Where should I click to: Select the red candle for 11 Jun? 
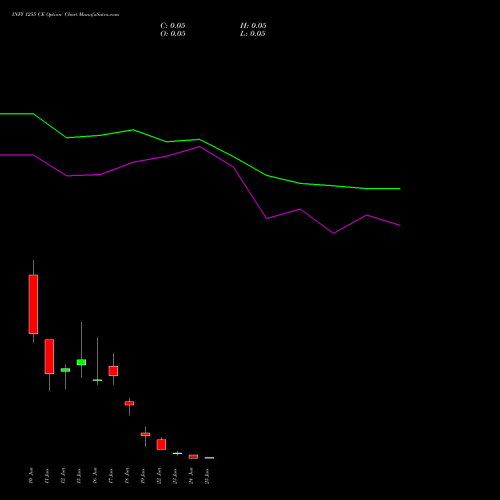point(49,356)
